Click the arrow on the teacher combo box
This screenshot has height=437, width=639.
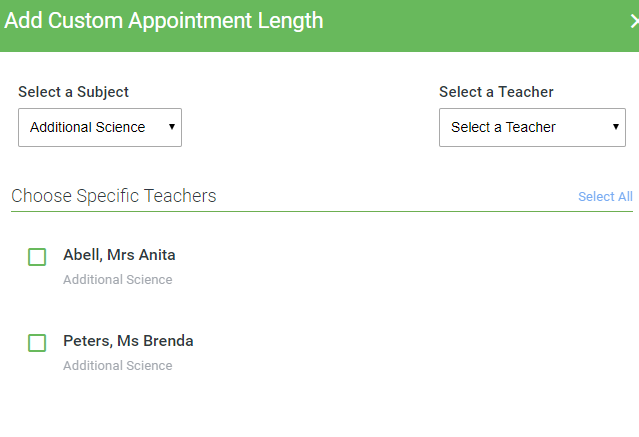(x=616, y=128)
